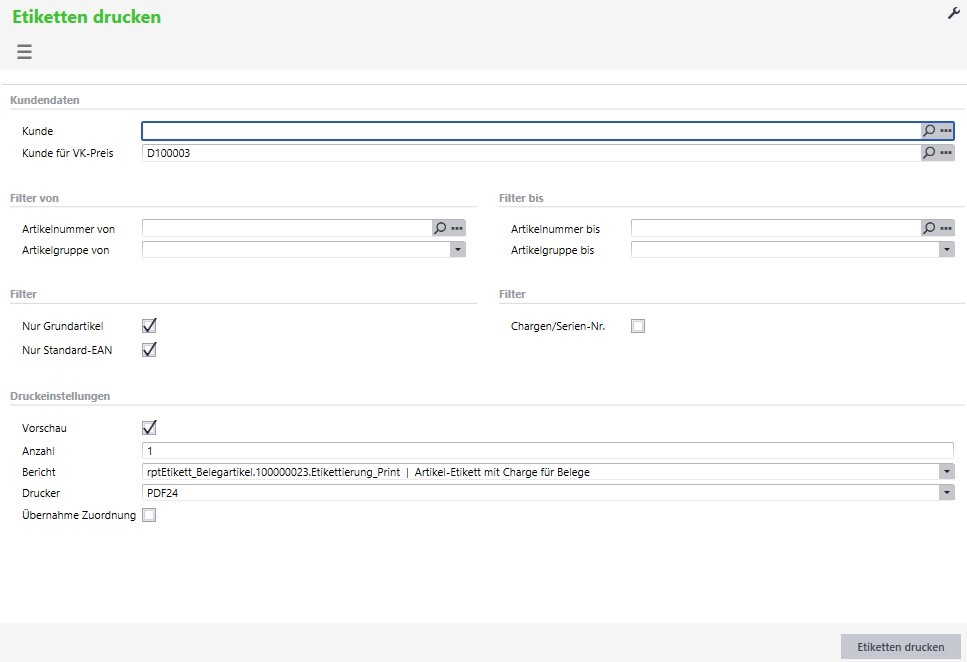967x662 pixels.
Task: Search with magnifier for Kunde für VK-Preis
Action: click(x=929, y=153)
